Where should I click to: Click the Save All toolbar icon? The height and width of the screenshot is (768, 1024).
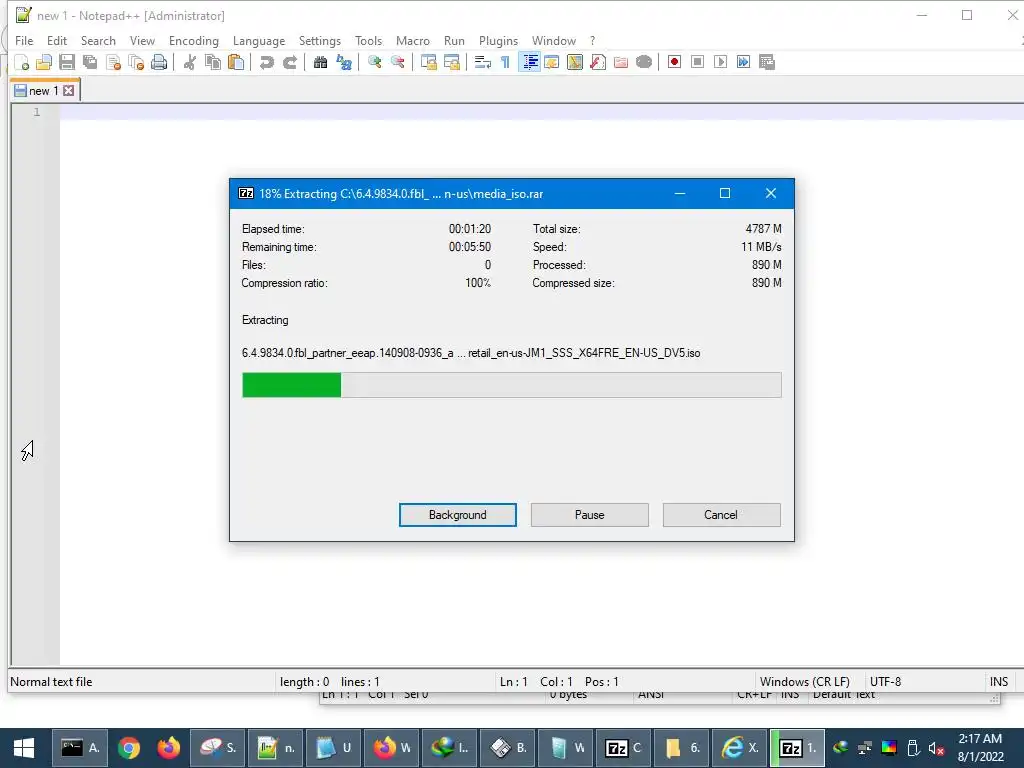[x=90, y=62]
